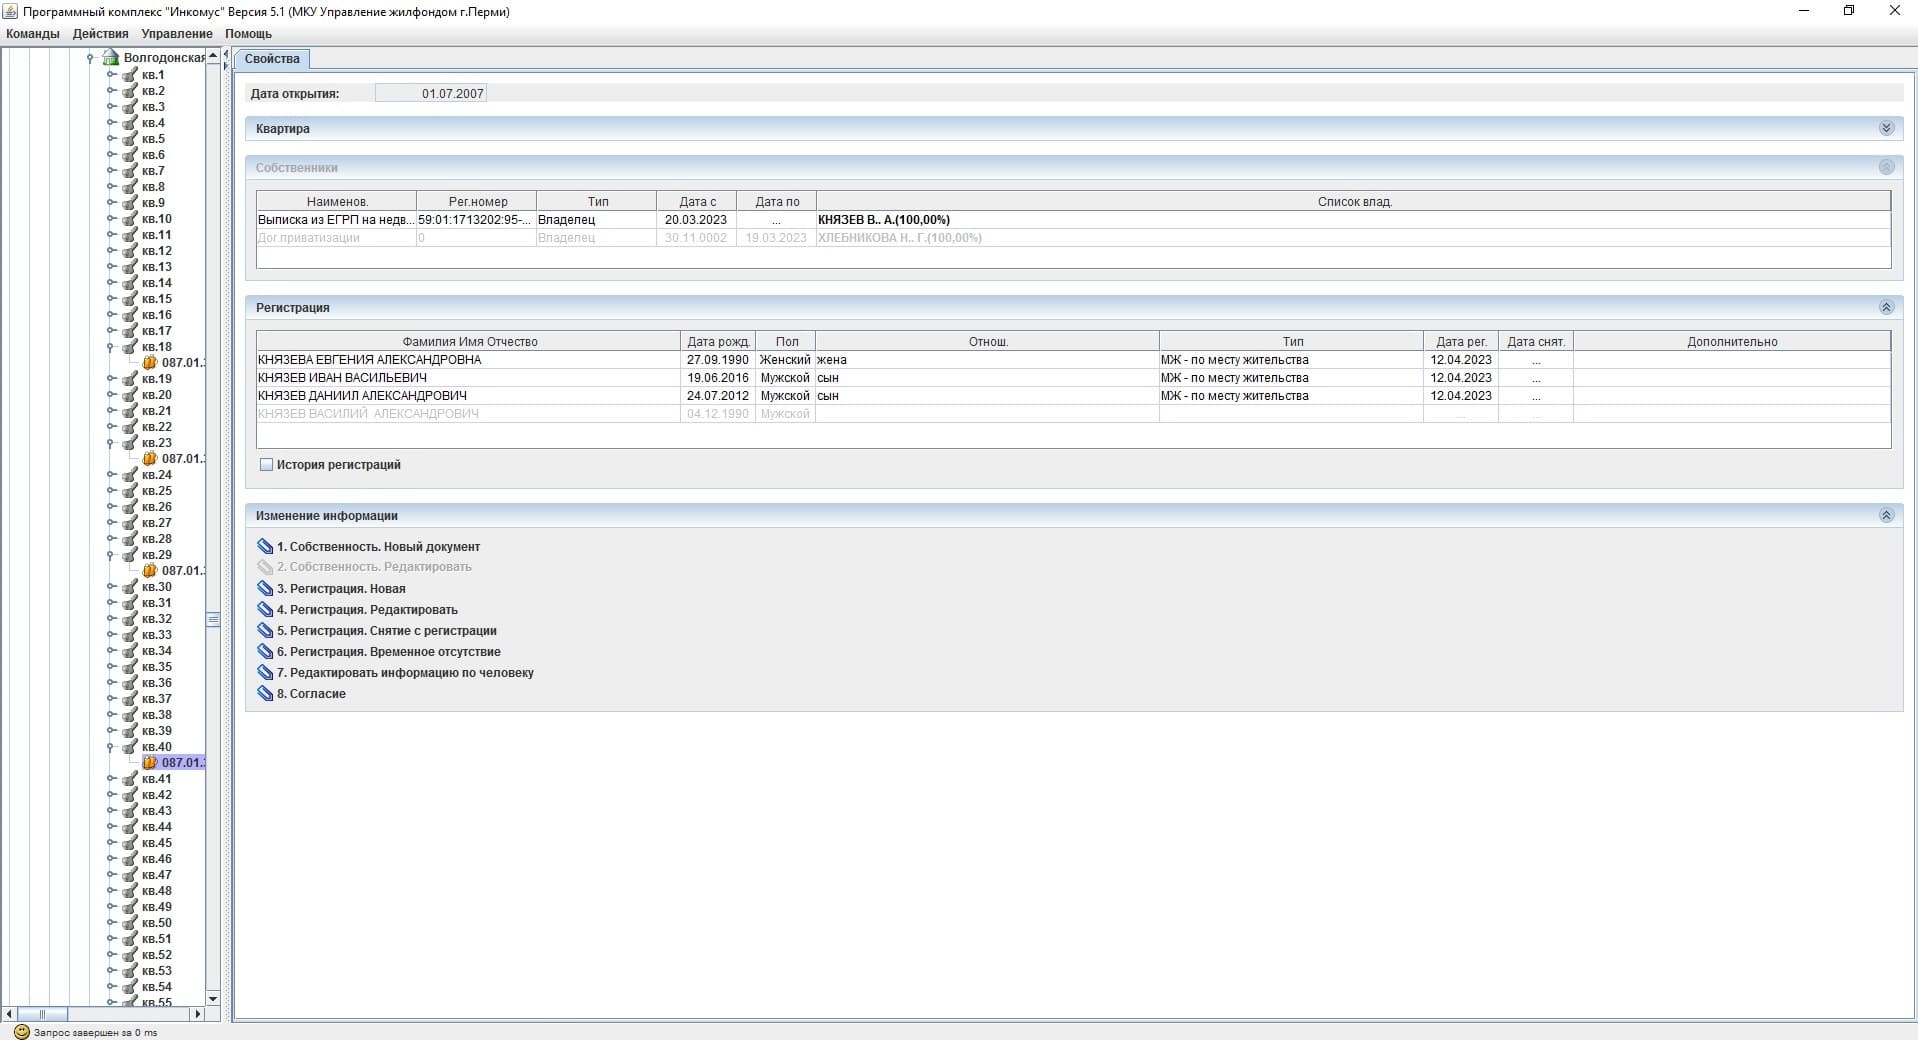The height and width of the screenshot is (1040, 1918).
Task: Click the apartment icon of кв.44
Action: [x=130, y=827]
